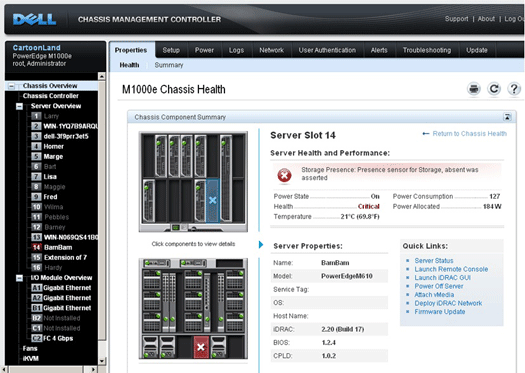The width and height of the screenshot is (525, 373).
Task: Select dell-3f9prr3et5 server in tree
Action: click(x=66, y=136)
